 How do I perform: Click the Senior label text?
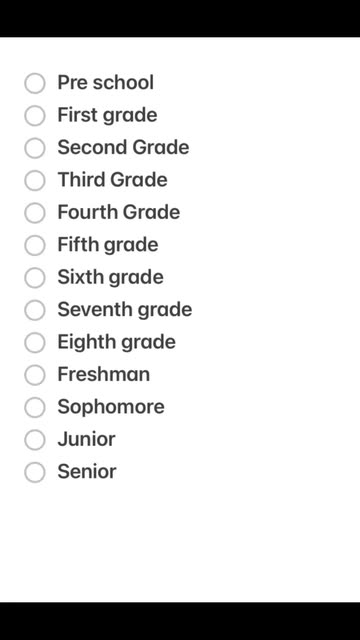point(87,471)
